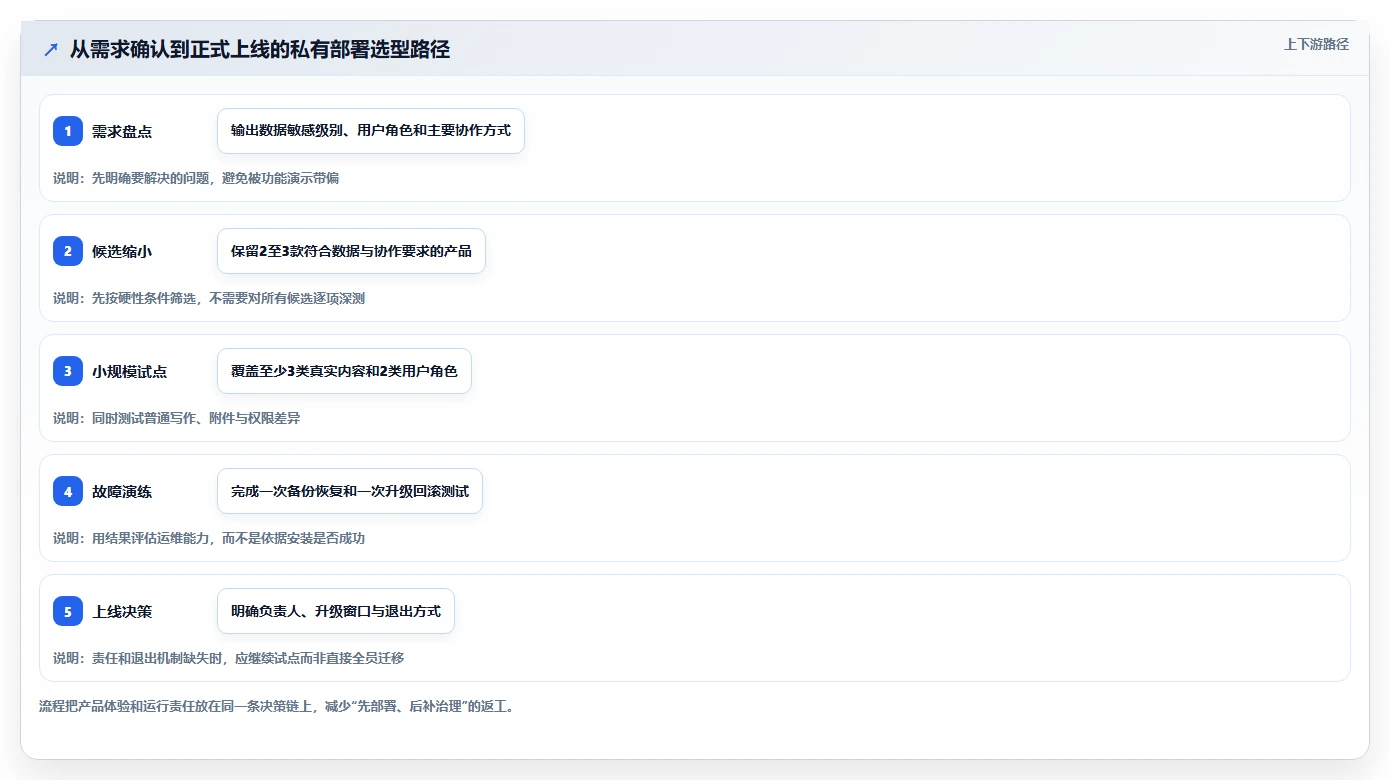Click the step 2 number badge
Image resolution: width=1390 pixels, height=780 pixels.
pos(68,251)
